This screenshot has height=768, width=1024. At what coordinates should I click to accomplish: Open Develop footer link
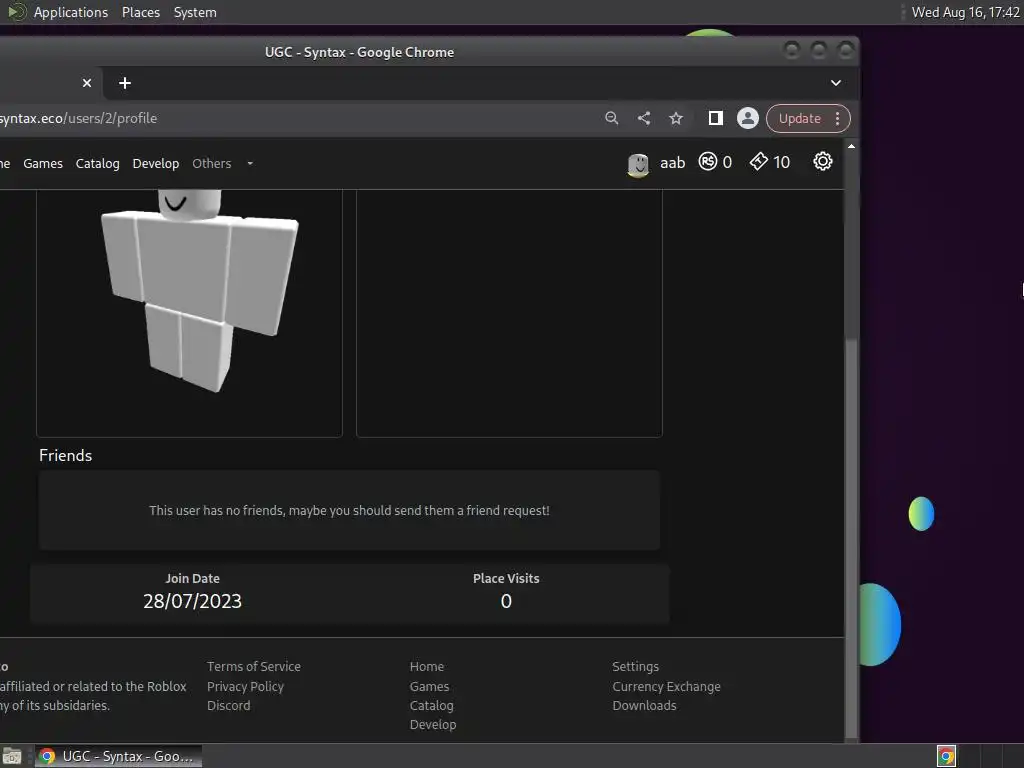point(432,724)
